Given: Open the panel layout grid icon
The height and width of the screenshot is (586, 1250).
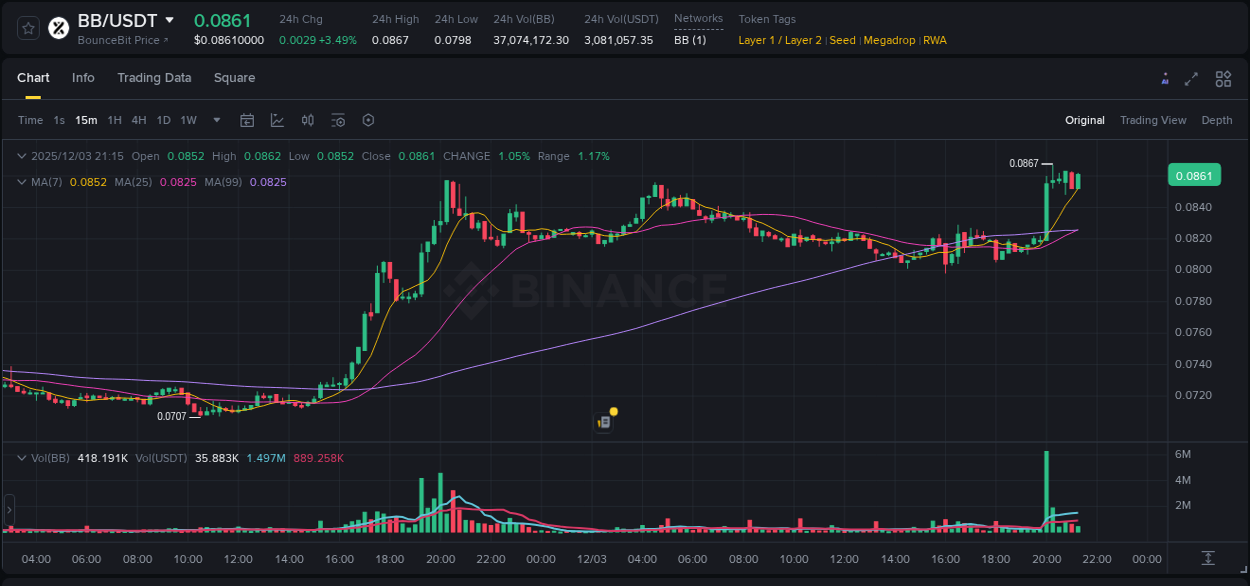Looking at the screenshot, I should 1223,78.
